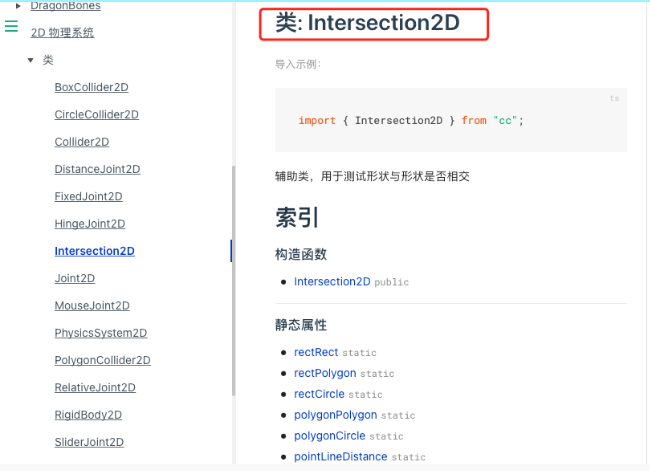Expand the DragonBones tree node
The height and width of the screenshot is (471, 650).
coord(19,6)
